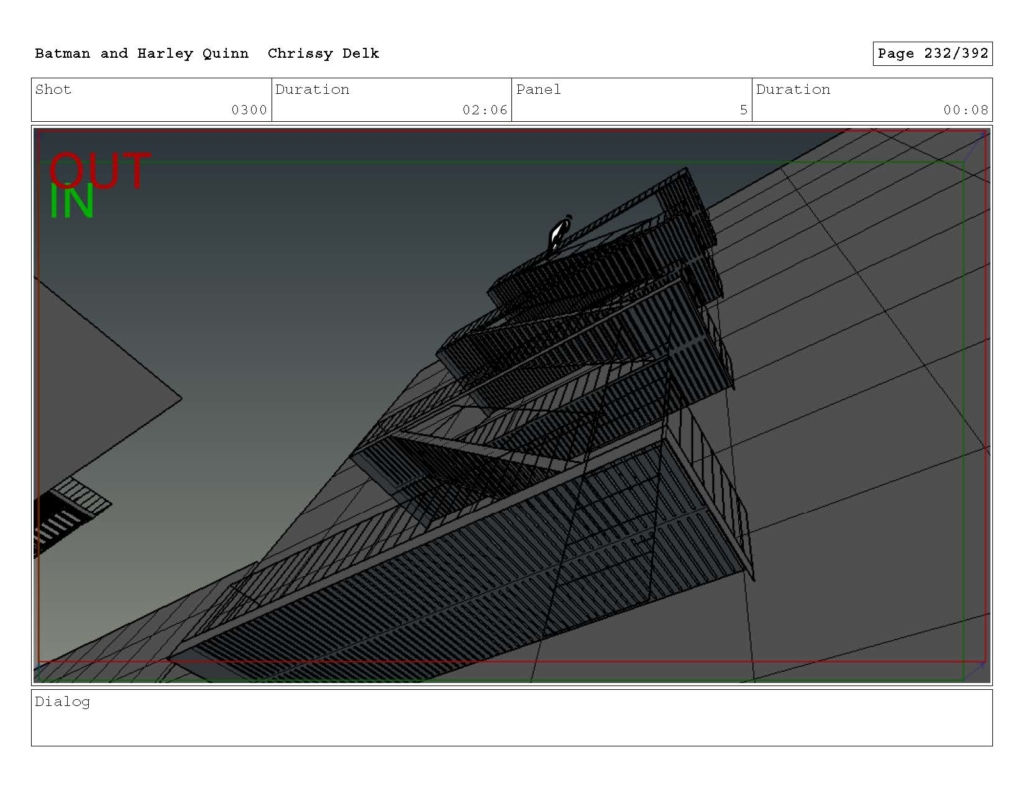Click the title text 'Batman and Harley Quinn'
1024x793 pixels.
142,54
